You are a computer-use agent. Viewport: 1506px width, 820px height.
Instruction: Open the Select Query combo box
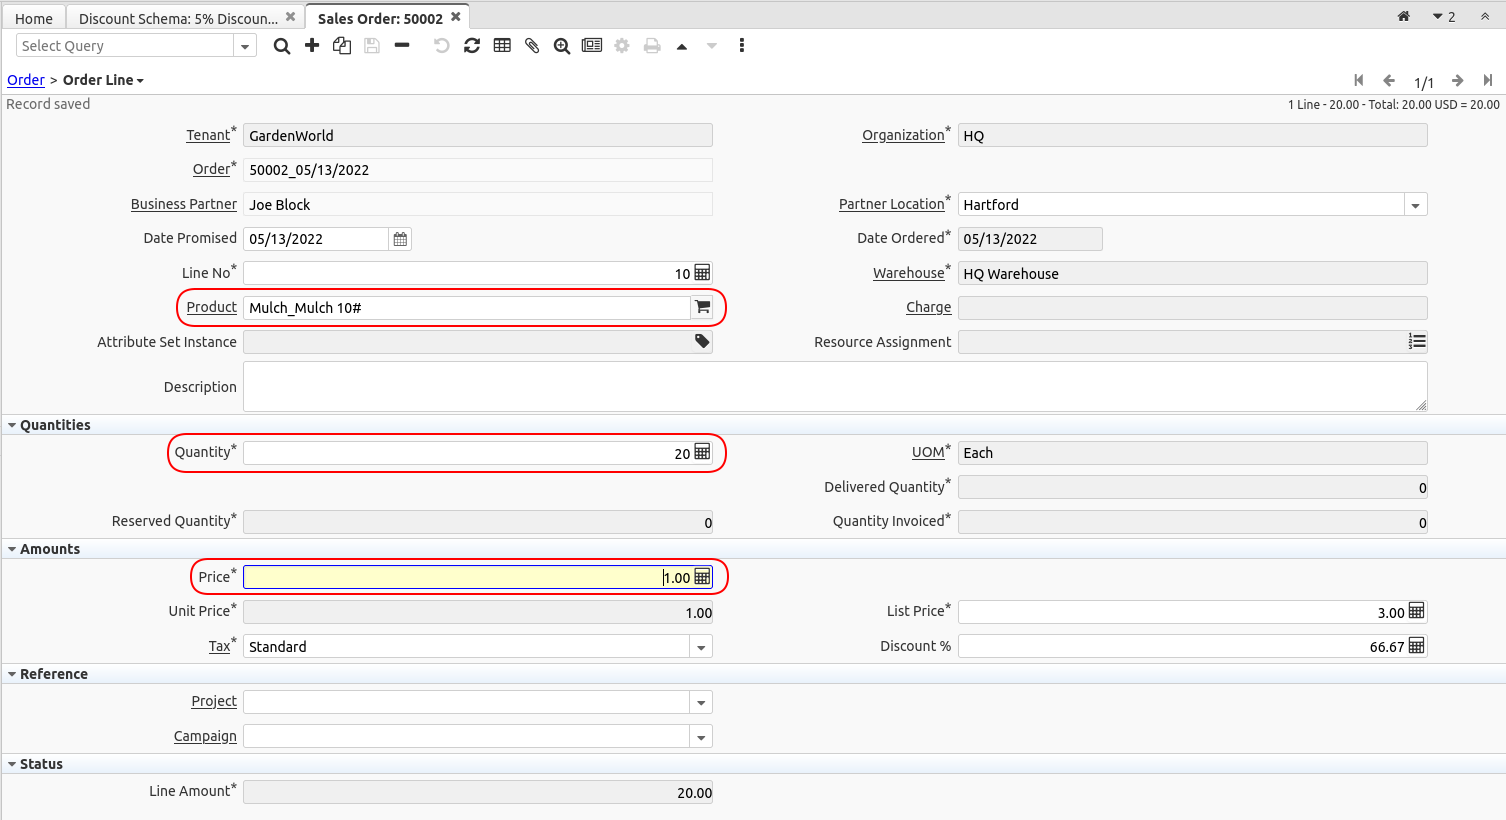(244, 46)
